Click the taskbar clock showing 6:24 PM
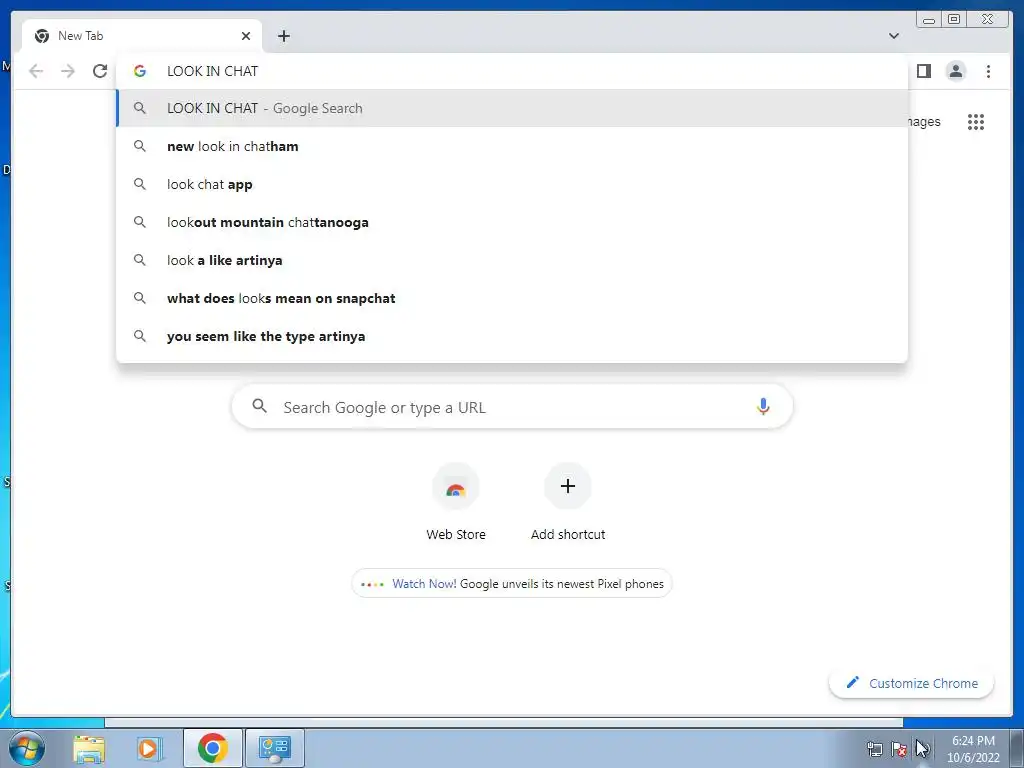 973,749
